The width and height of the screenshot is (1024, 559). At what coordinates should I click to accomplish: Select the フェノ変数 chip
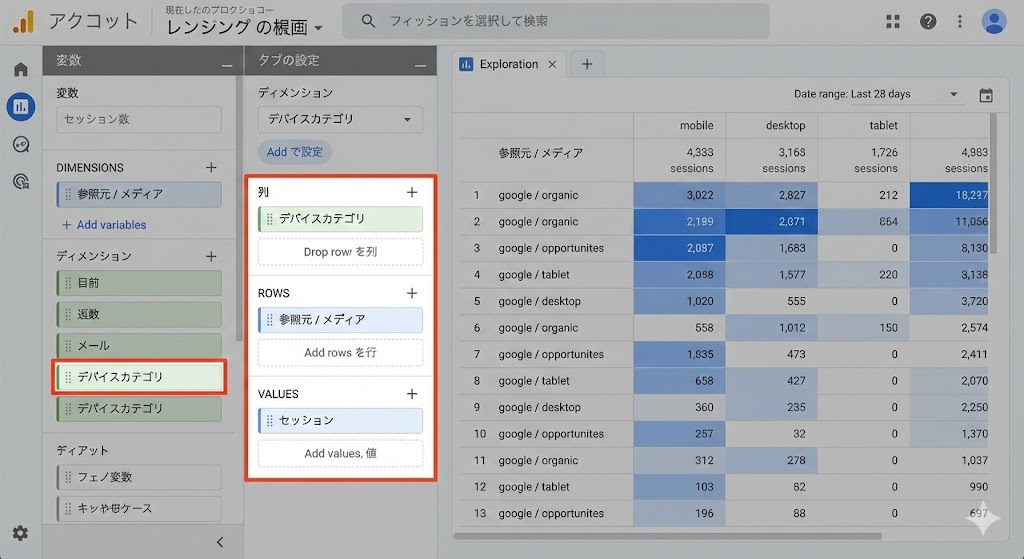(x=139, y=477)
